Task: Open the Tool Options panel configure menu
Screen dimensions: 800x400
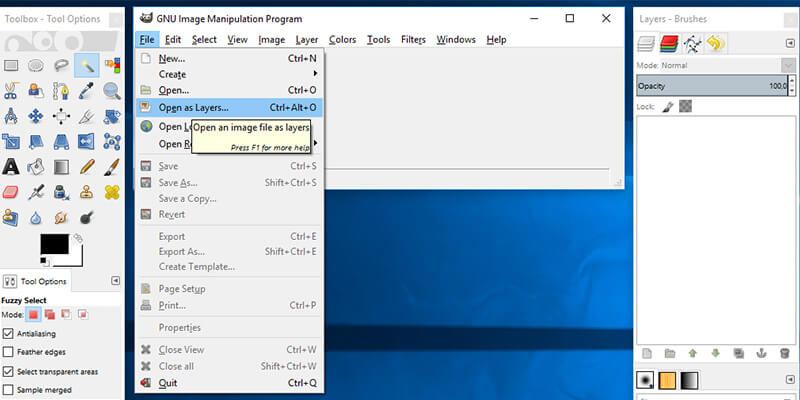Action: click(115, 281)
